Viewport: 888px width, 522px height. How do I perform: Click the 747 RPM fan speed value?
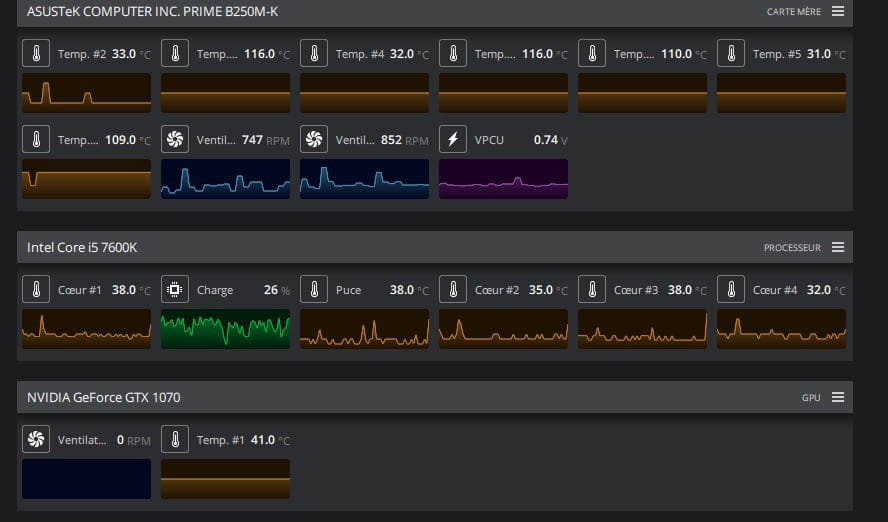(266, 140)
